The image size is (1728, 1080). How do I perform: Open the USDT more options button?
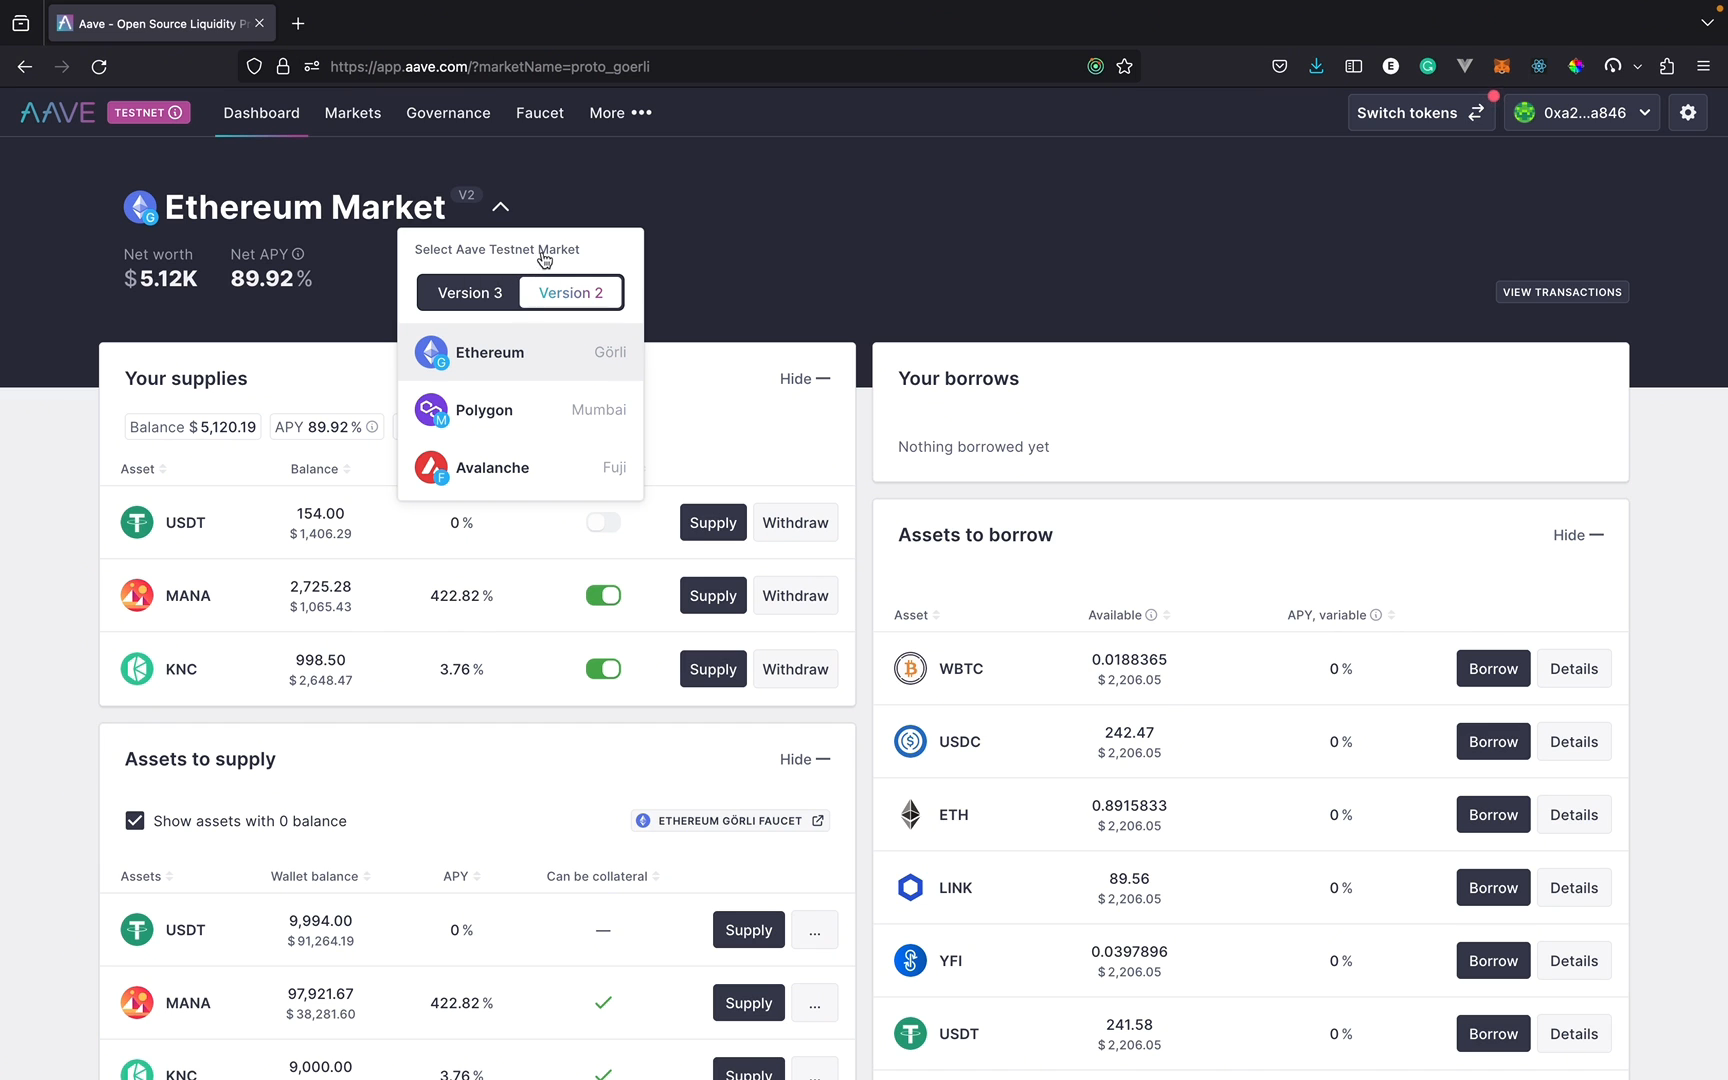click(x=815, y=930)
